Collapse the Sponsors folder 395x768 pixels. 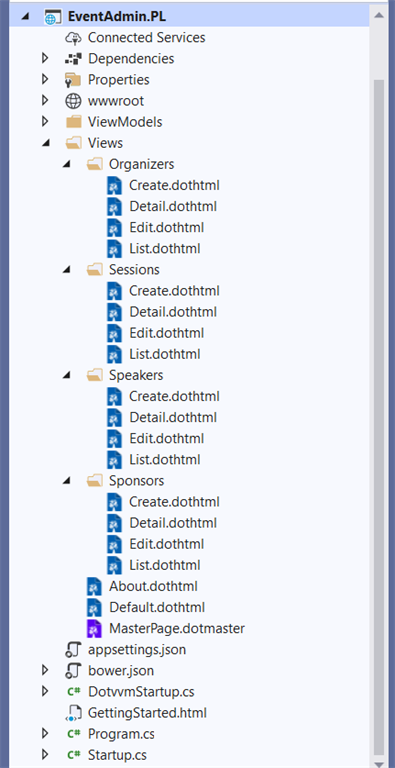pyautogui.click(x=67, y=481)
